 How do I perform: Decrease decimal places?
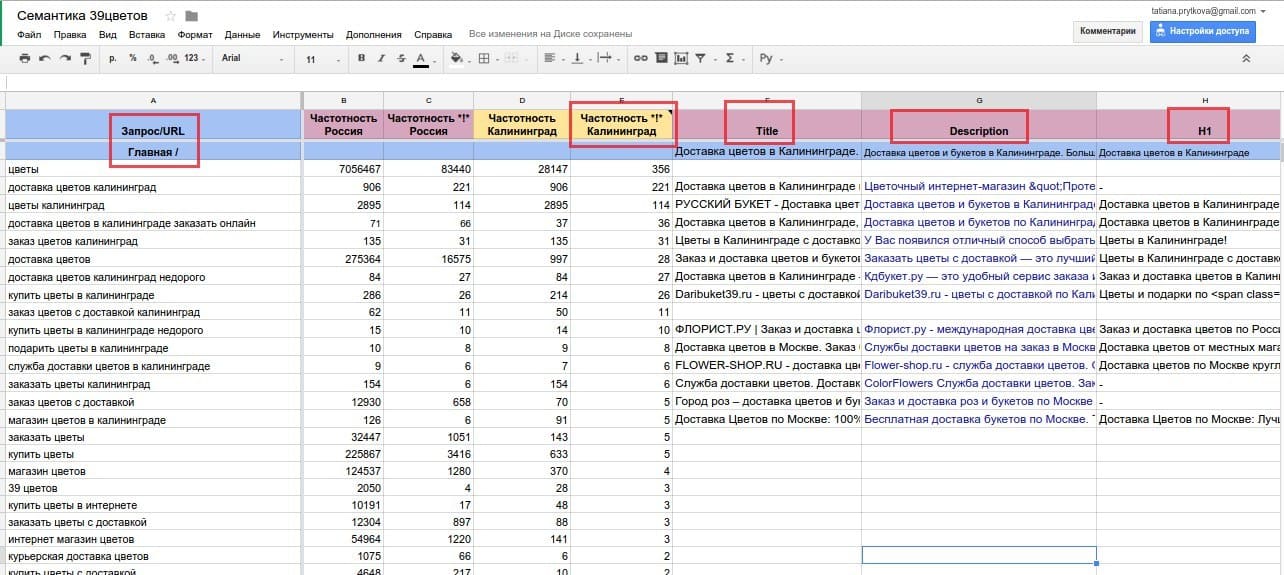[x=151, y=59]
